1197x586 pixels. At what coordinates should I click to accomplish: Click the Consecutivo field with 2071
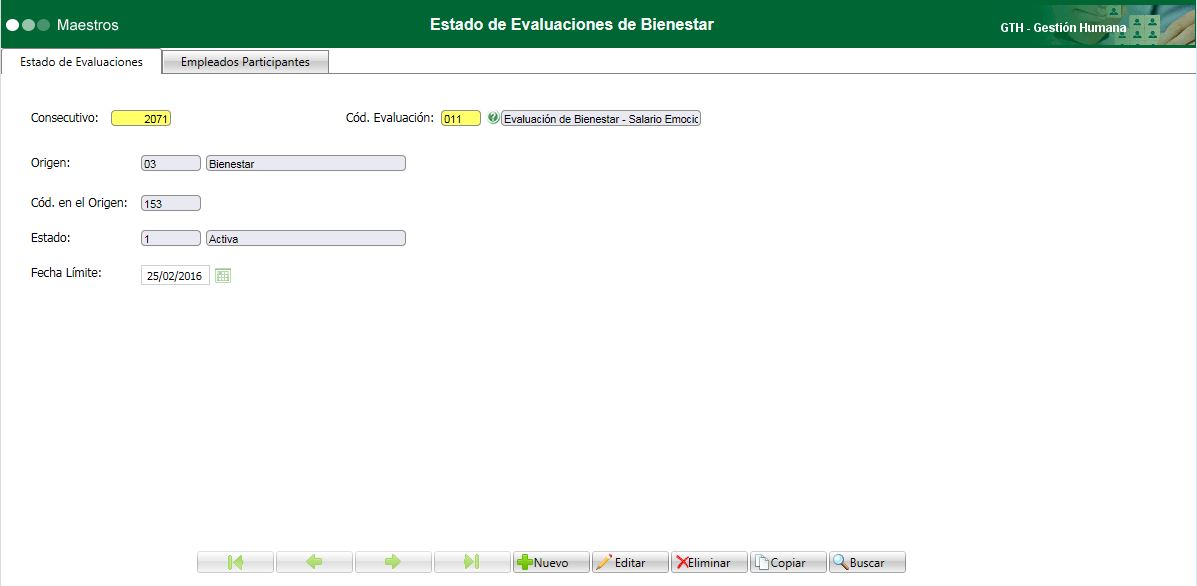tap(141, 118)
